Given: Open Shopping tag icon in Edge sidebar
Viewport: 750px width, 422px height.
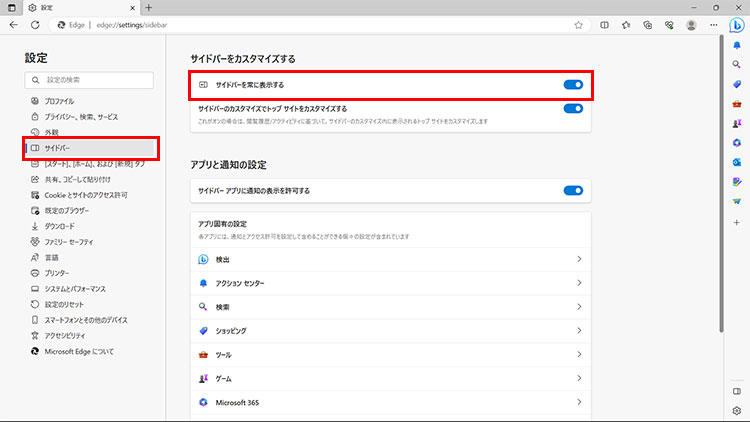Looking at the screenshot, I should tap(736, 85).
